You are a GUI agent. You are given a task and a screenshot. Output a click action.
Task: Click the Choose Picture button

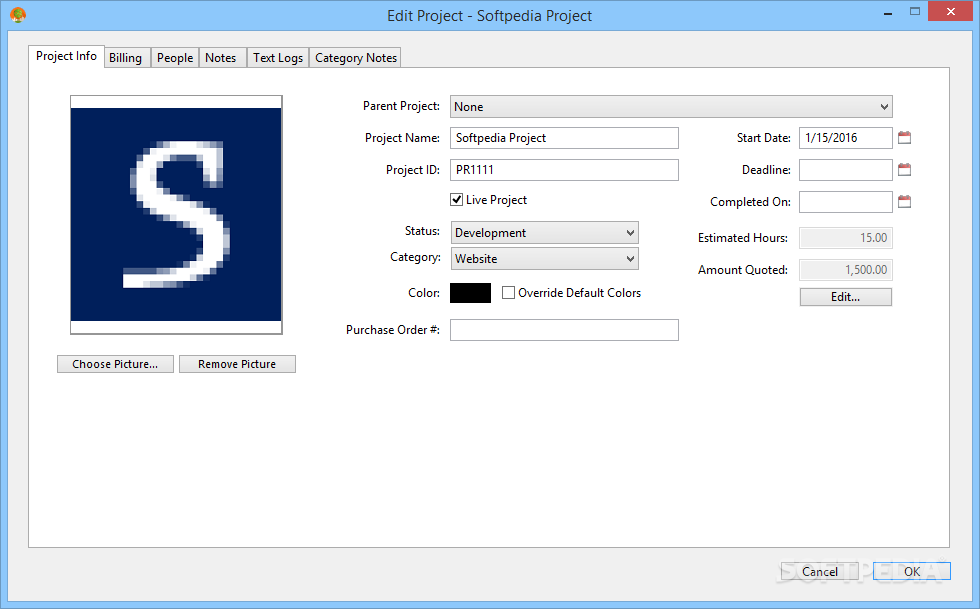click(x=115, y=364)
